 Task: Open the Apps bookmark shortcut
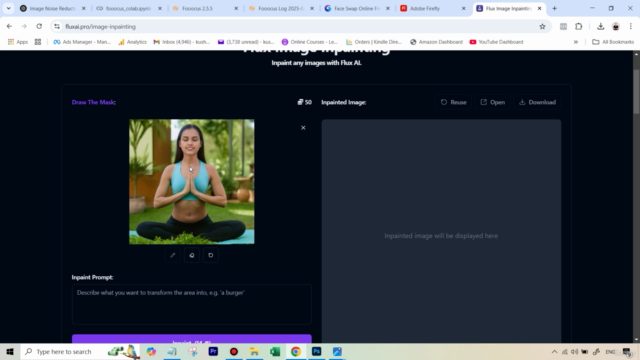18,42
